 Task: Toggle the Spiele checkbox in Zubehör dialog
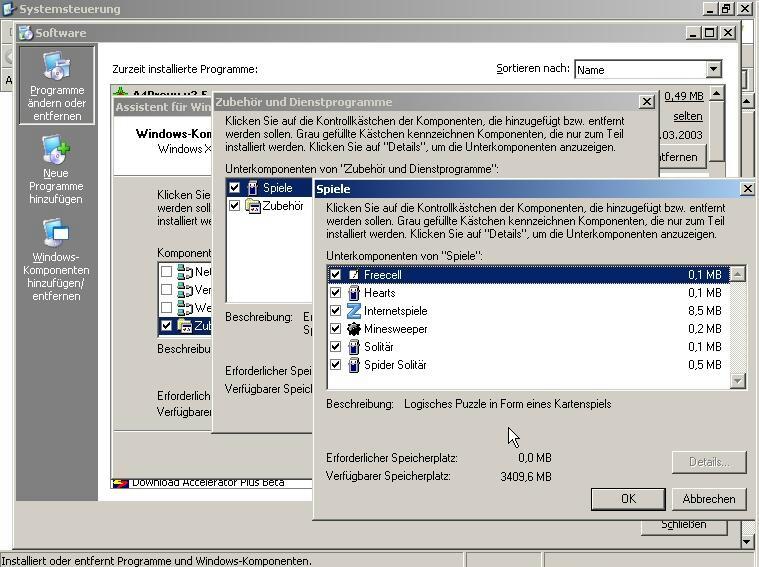click(234, 188)
